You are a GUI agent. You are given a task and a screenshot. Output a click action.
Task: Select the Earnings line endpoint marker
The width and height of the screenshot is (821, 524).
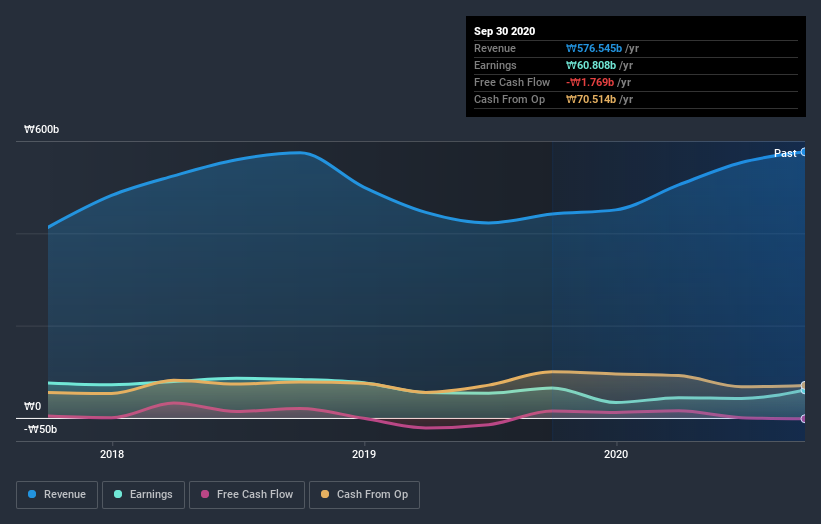point(804,391)
